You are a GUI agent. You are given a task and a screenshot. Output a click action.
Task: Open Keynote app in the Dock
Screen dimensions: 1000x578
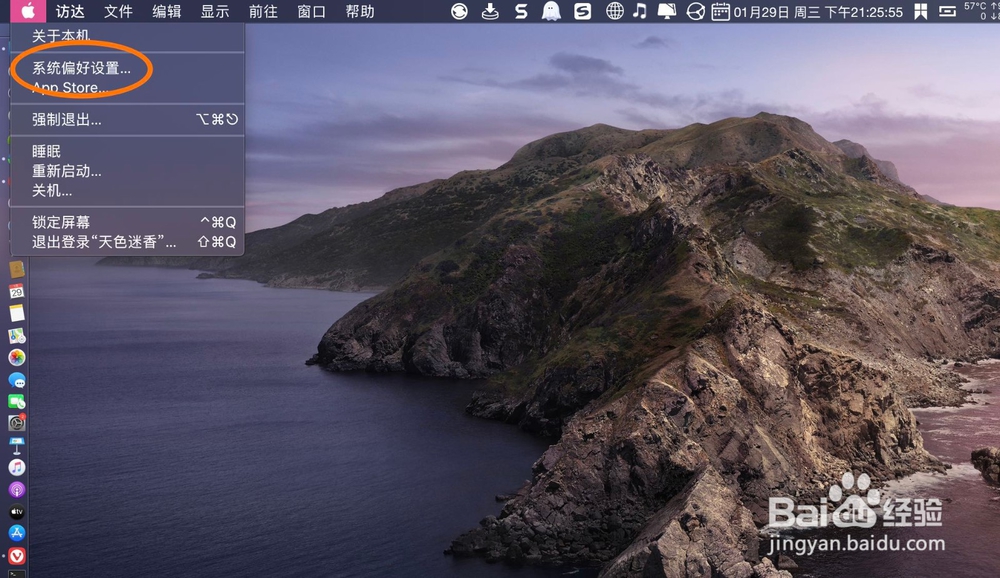(17, 445)
